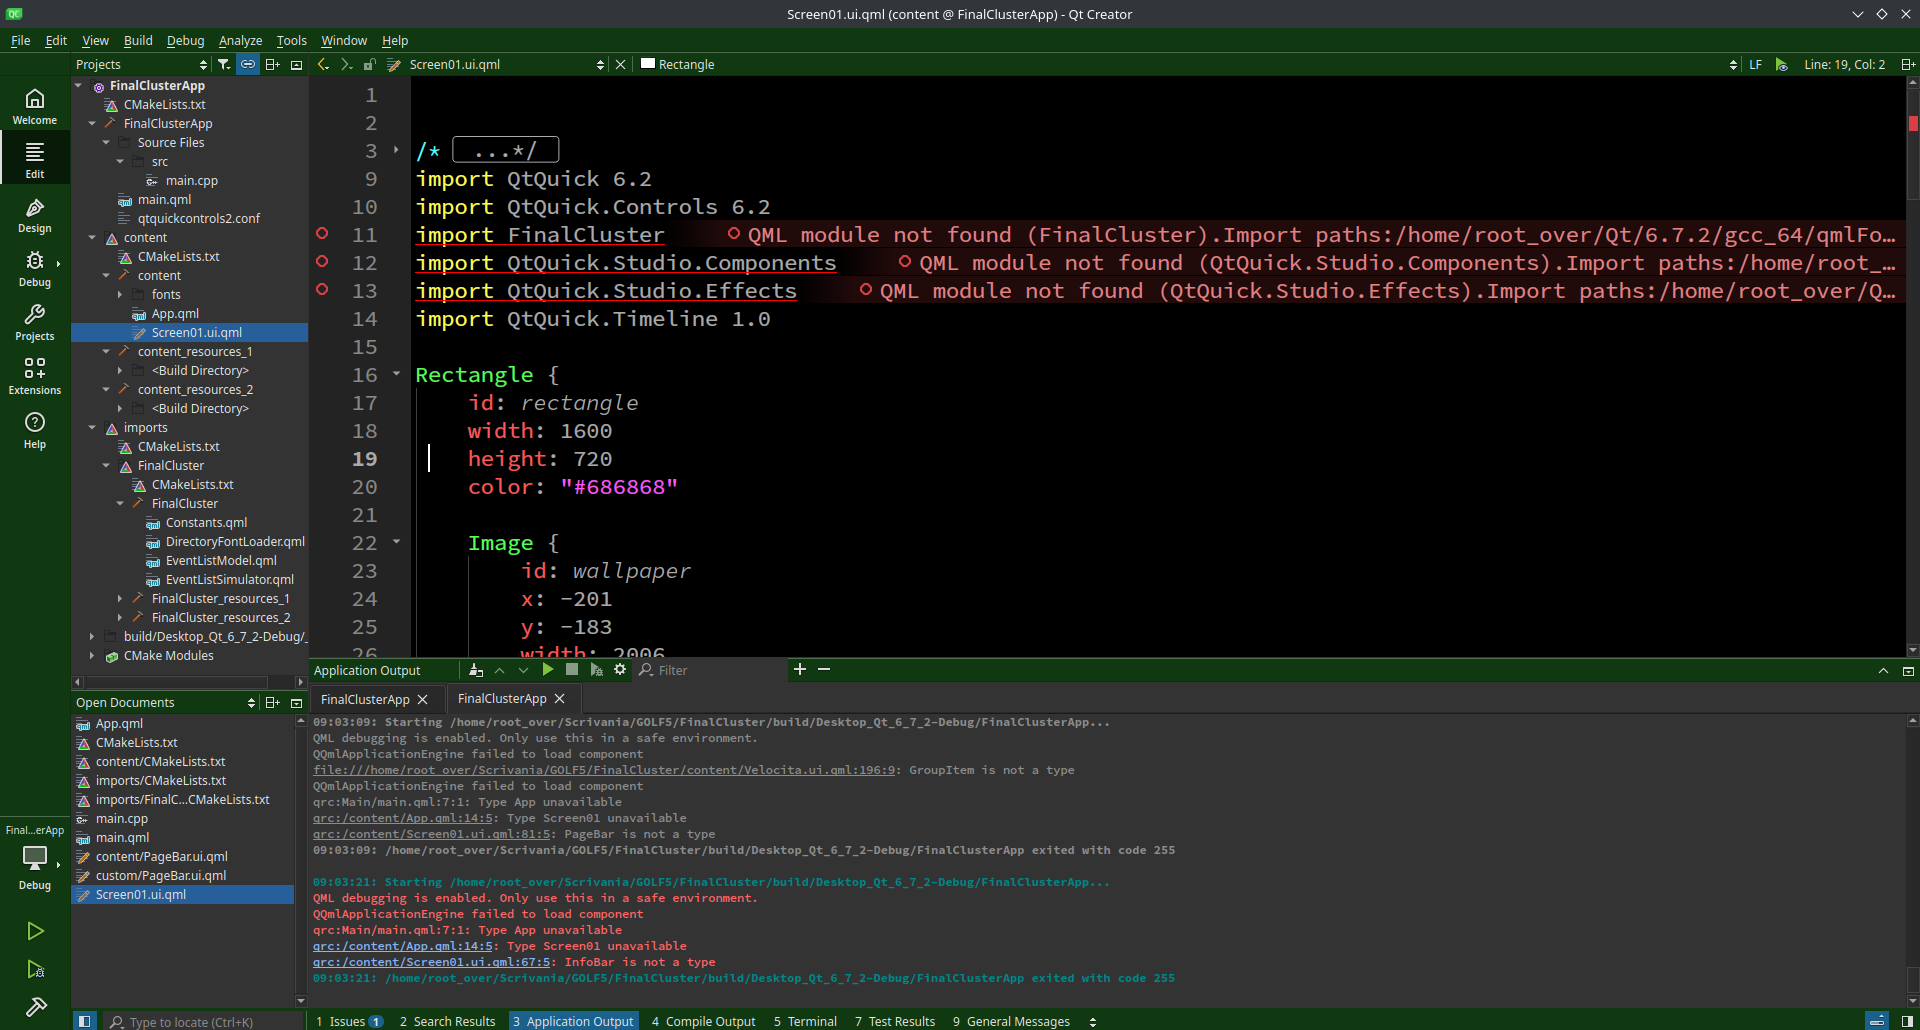
Task: Click the QML analyzer icon near LF
Action: click(x=1781, y=64)
